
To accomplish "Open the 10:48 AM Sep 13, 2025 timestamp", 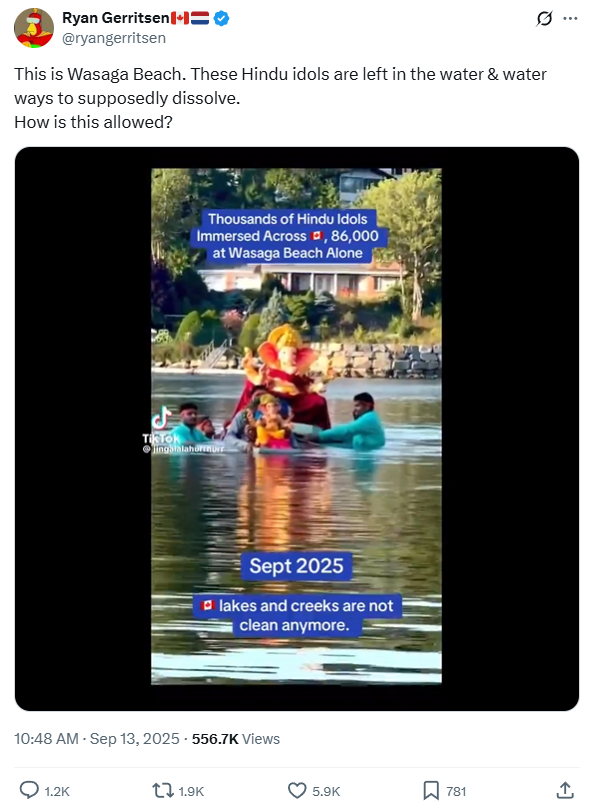I will point(97,739).
